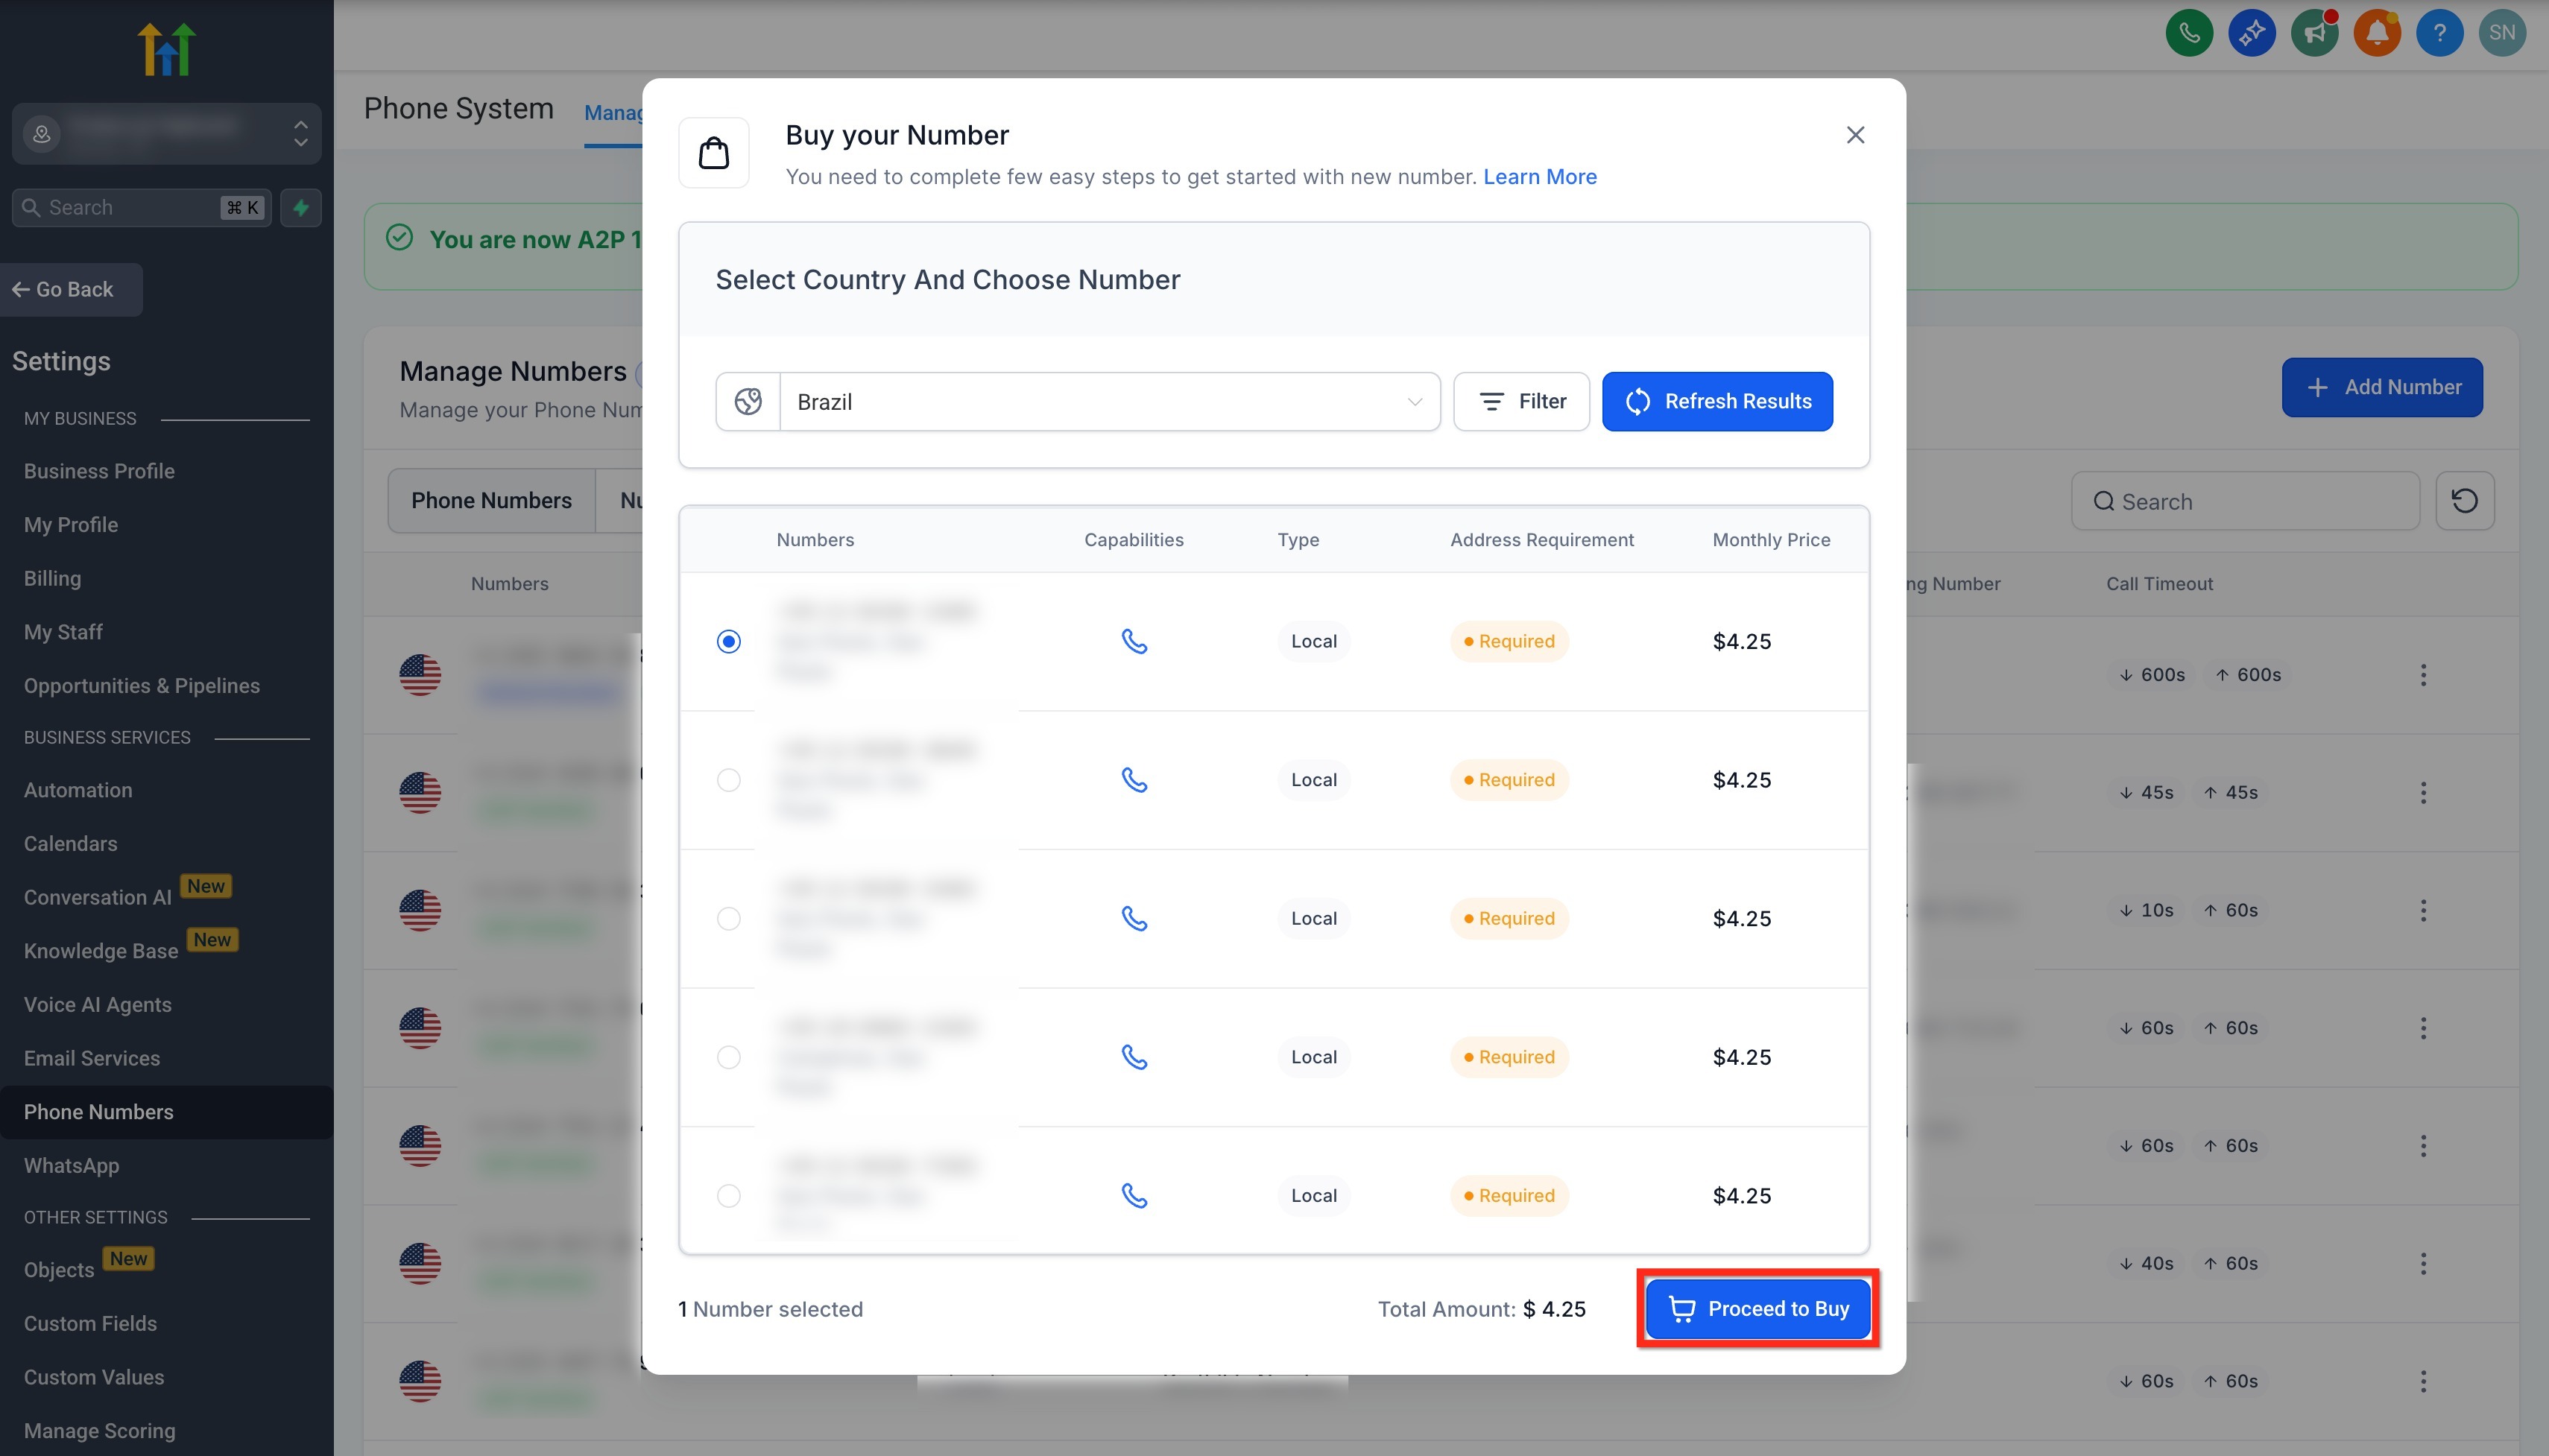Open the notifications bell icon
Image resolution: width=2549 pixels, height=1456 pixels.
click(x=2377, y=33)
